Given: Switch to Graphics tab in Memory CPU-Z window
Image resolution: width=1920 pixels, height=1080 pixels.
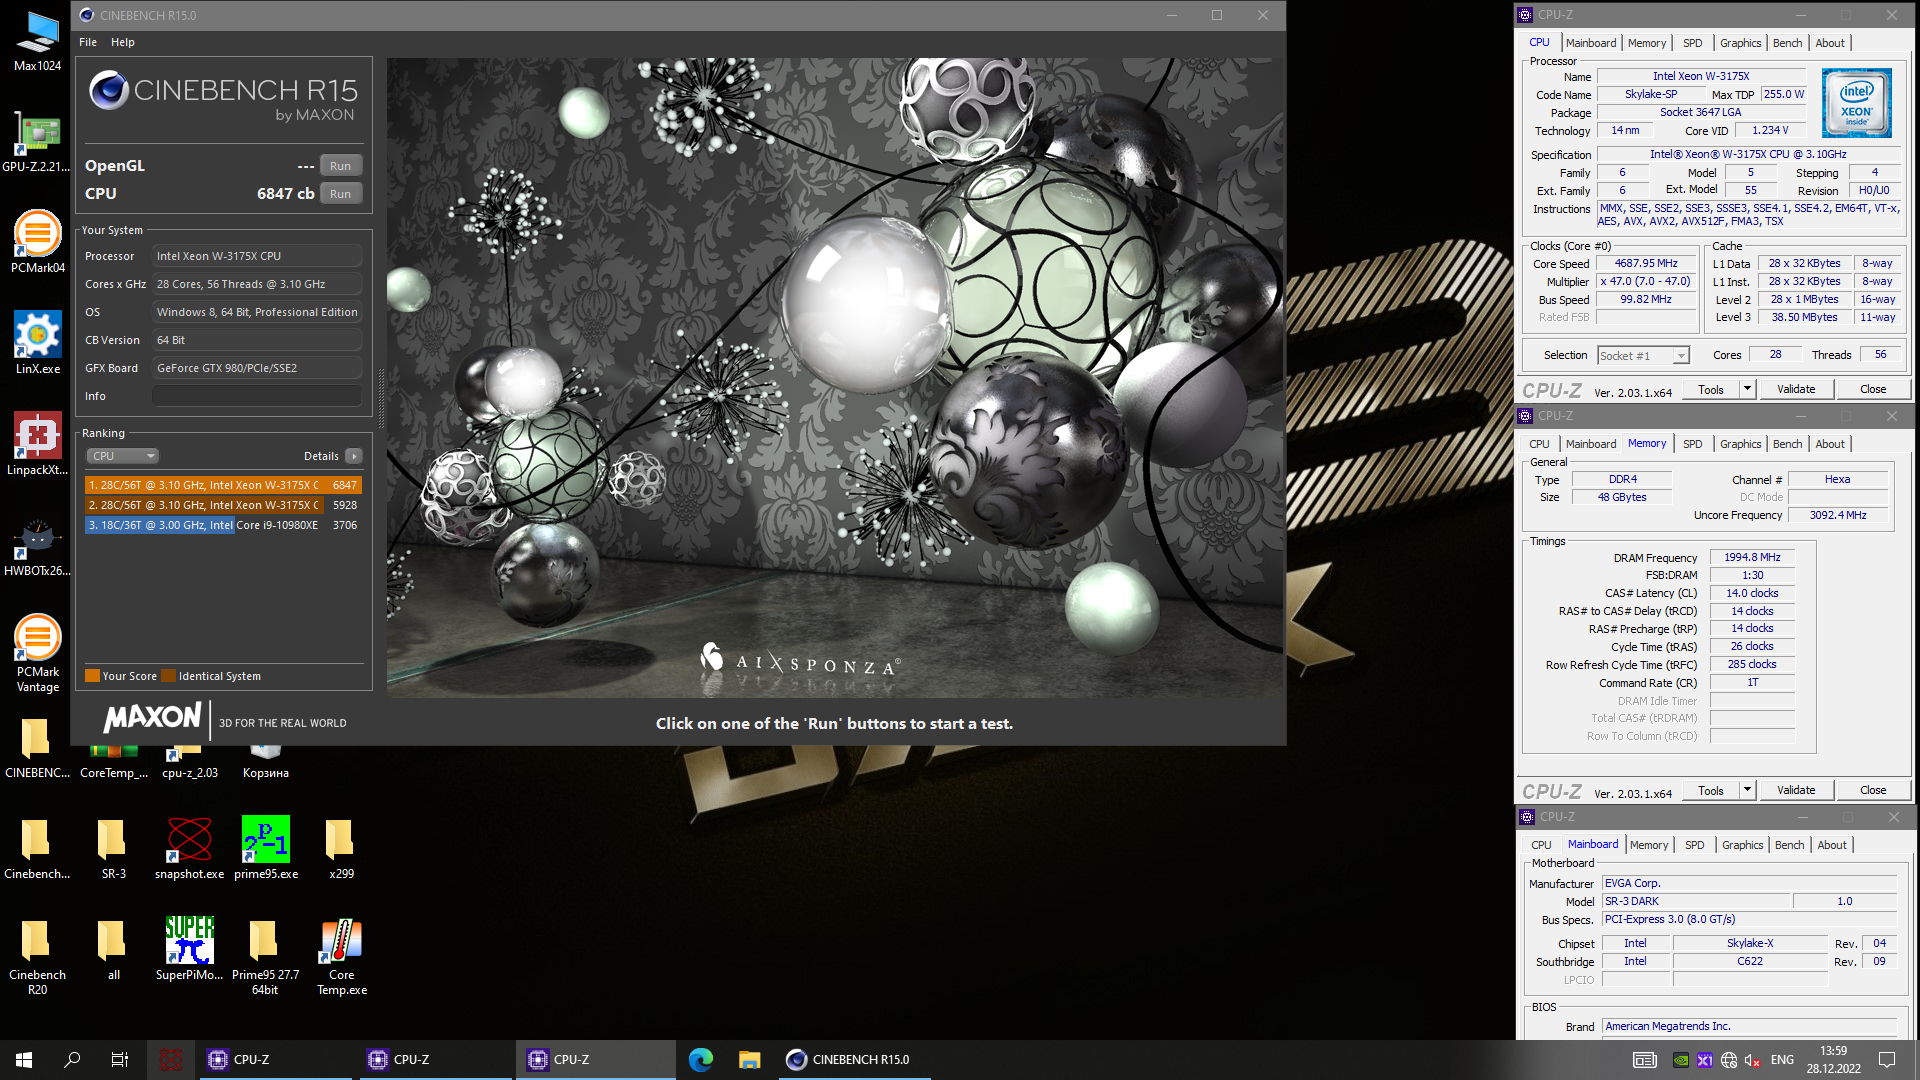Looking at the screenshot, I should 1740,444.
